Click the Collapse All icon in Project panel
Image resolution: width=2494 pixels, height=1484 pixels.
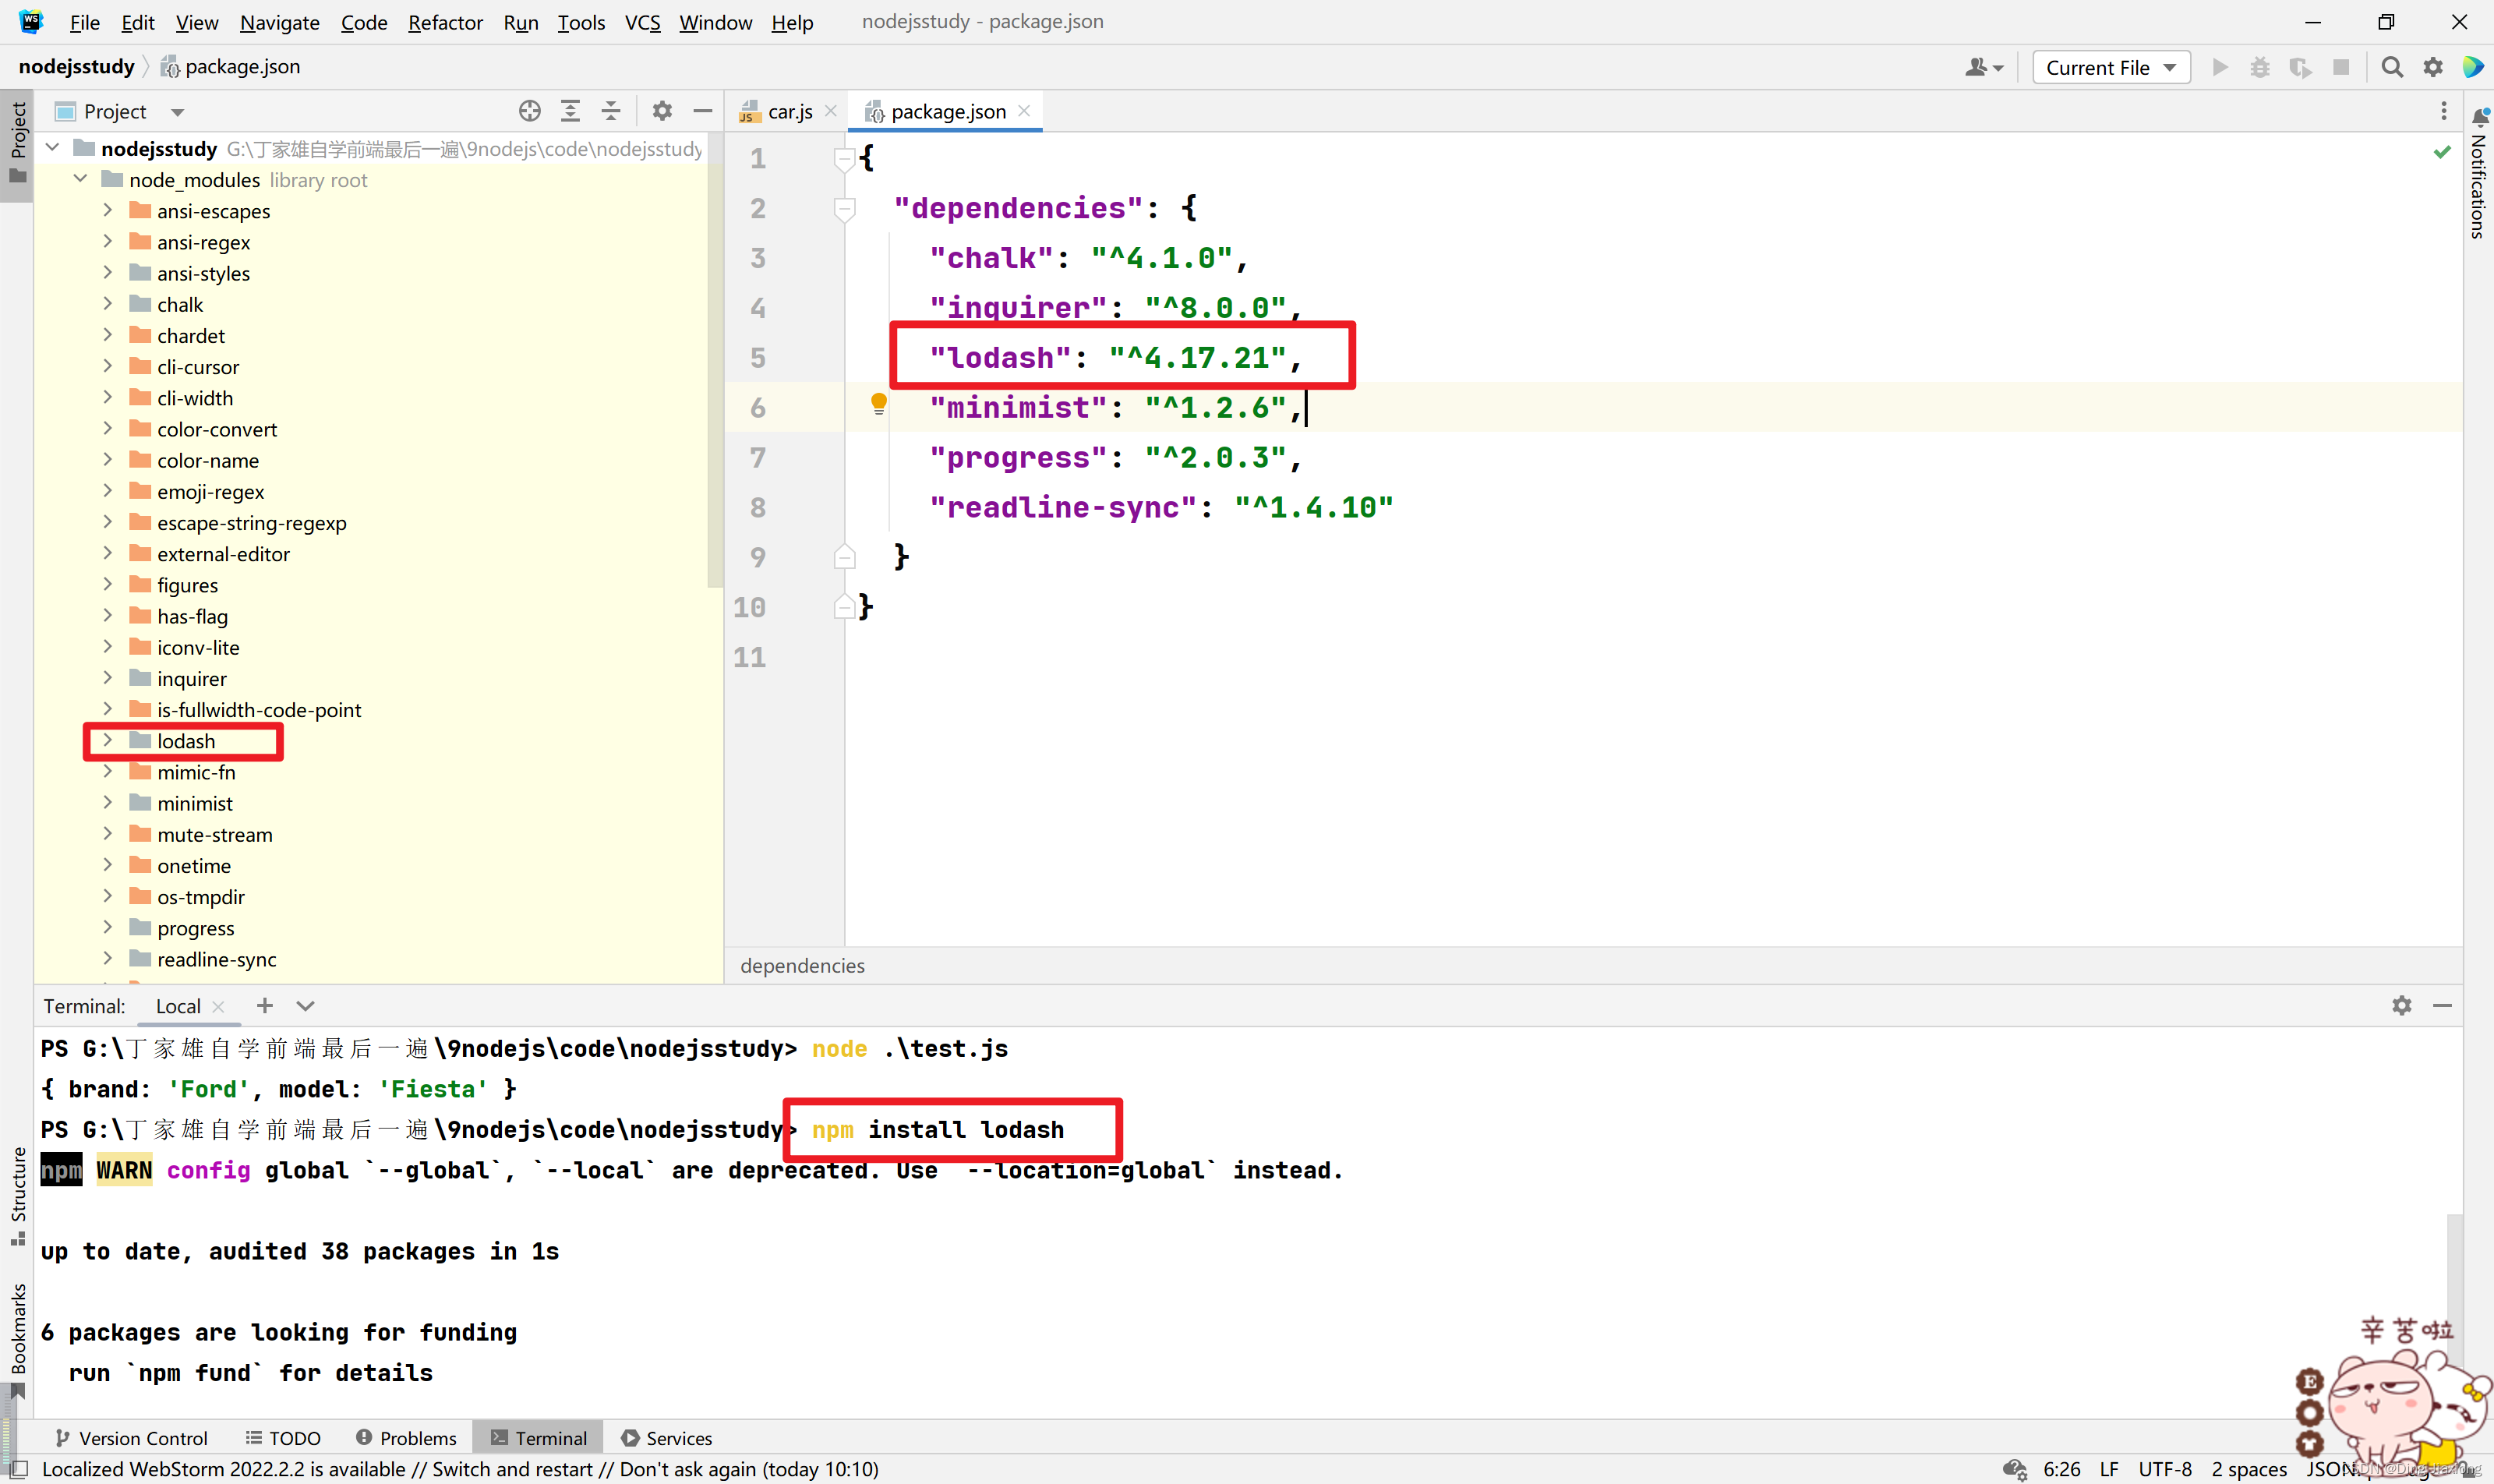(610, 111)
